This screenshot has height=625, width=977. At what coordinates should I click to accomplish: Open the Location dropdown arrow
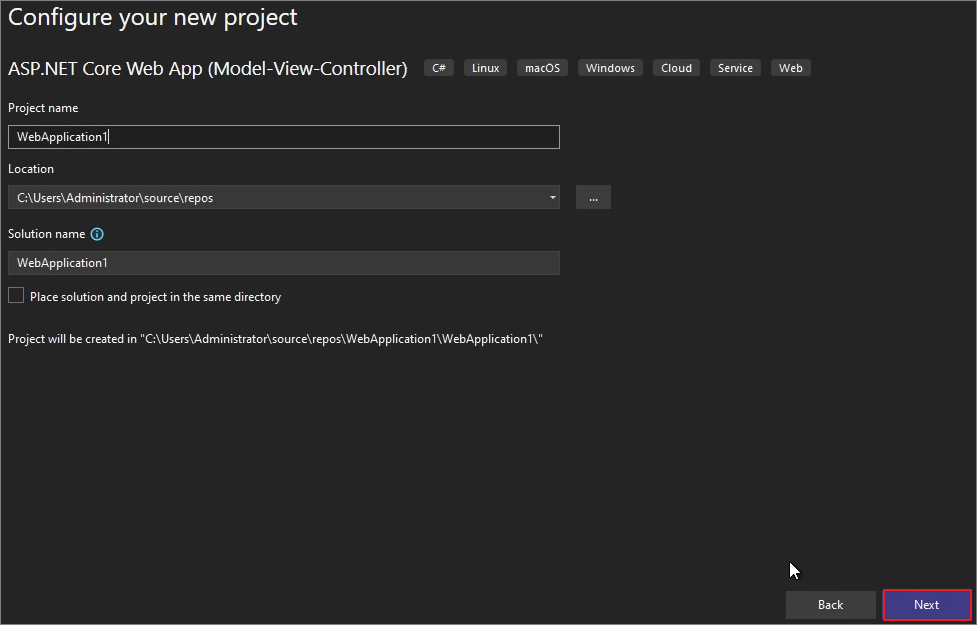pyautogui.click(x=552, y=198)
